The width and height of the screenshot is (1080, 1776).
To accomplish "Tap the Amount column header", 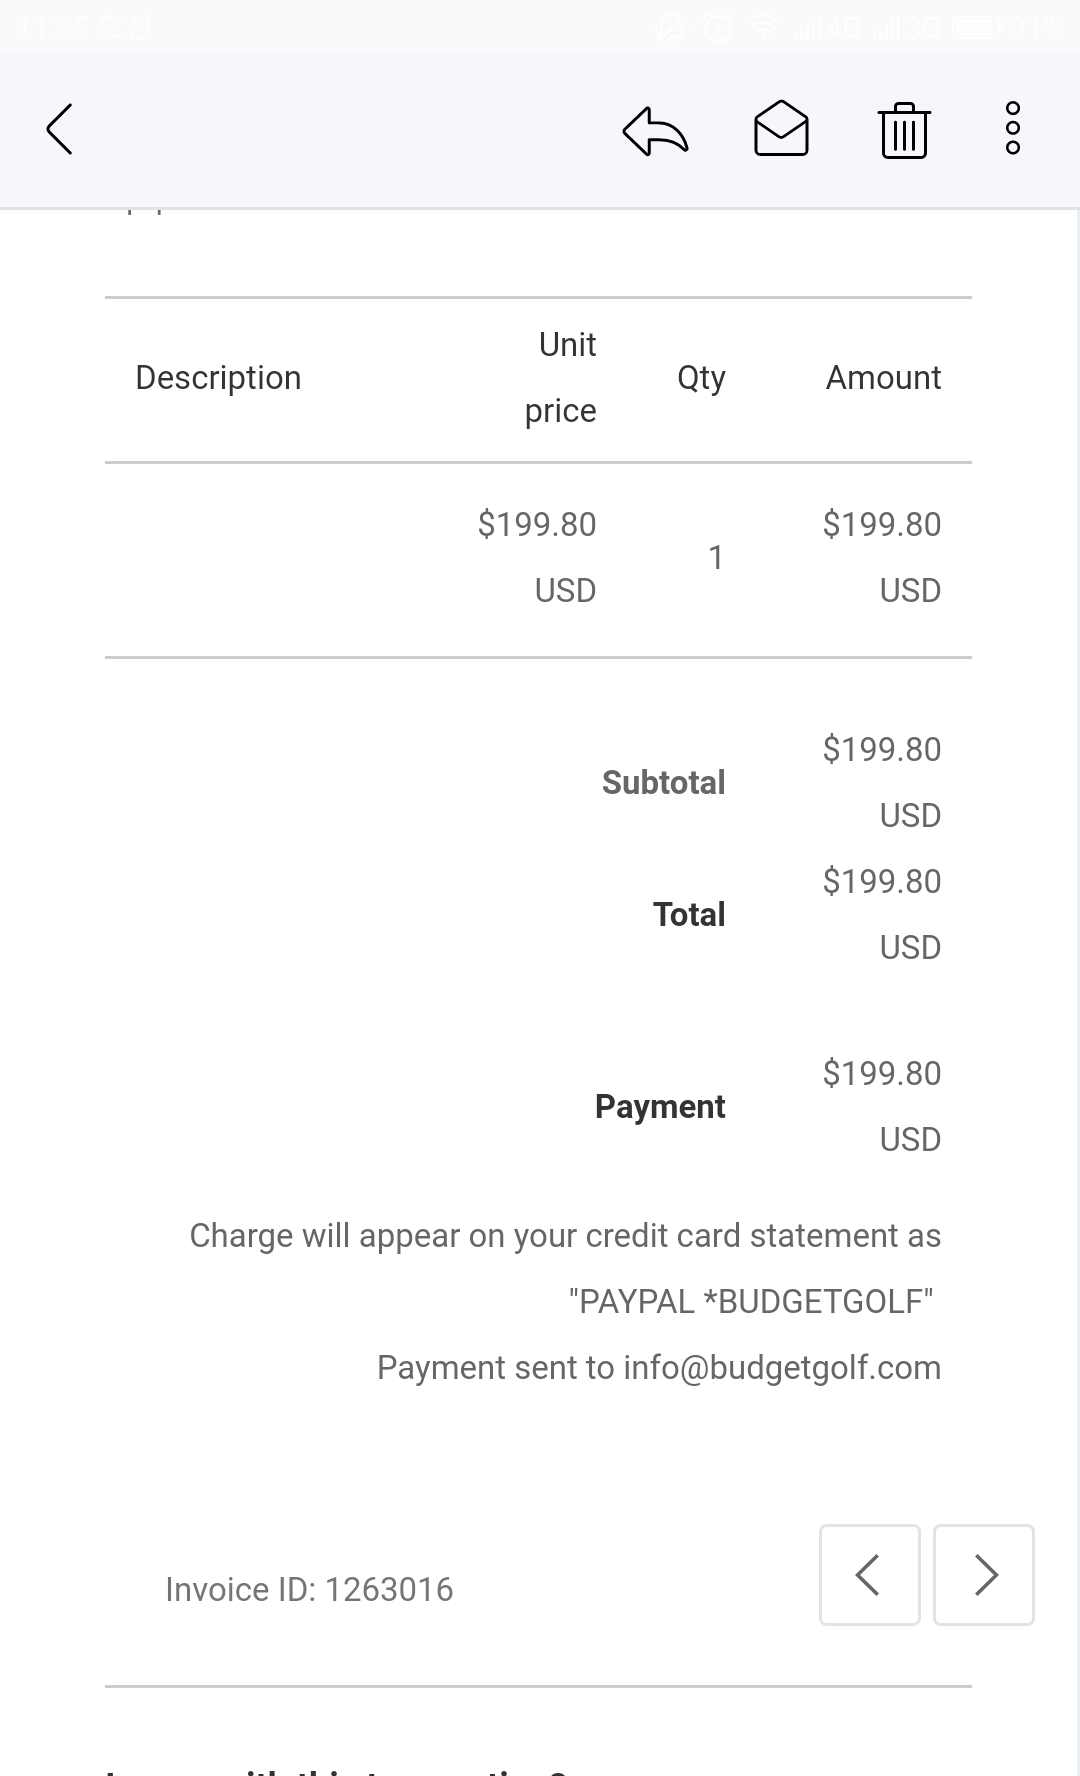I will click(883, 378).
